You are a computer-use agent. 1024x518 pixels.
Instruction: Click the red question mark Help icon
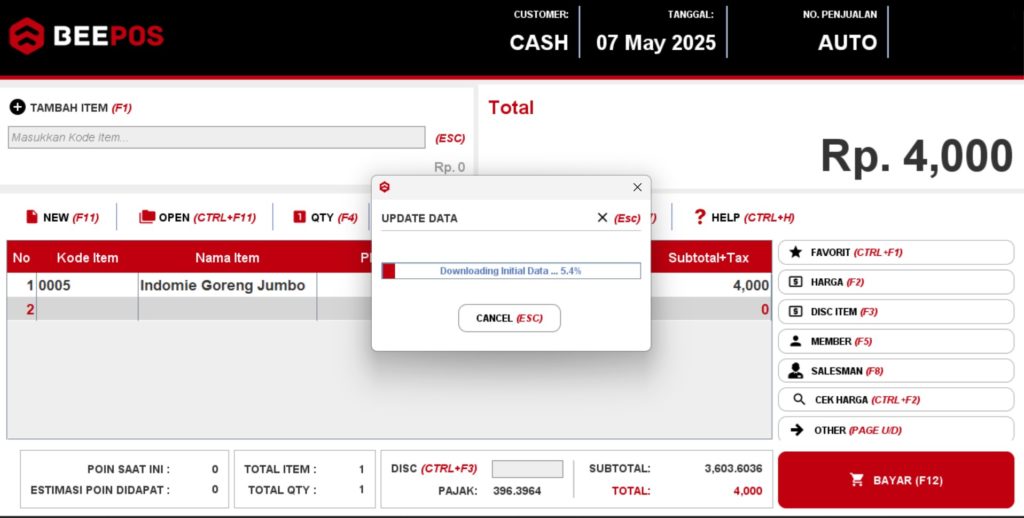(699, 217)
